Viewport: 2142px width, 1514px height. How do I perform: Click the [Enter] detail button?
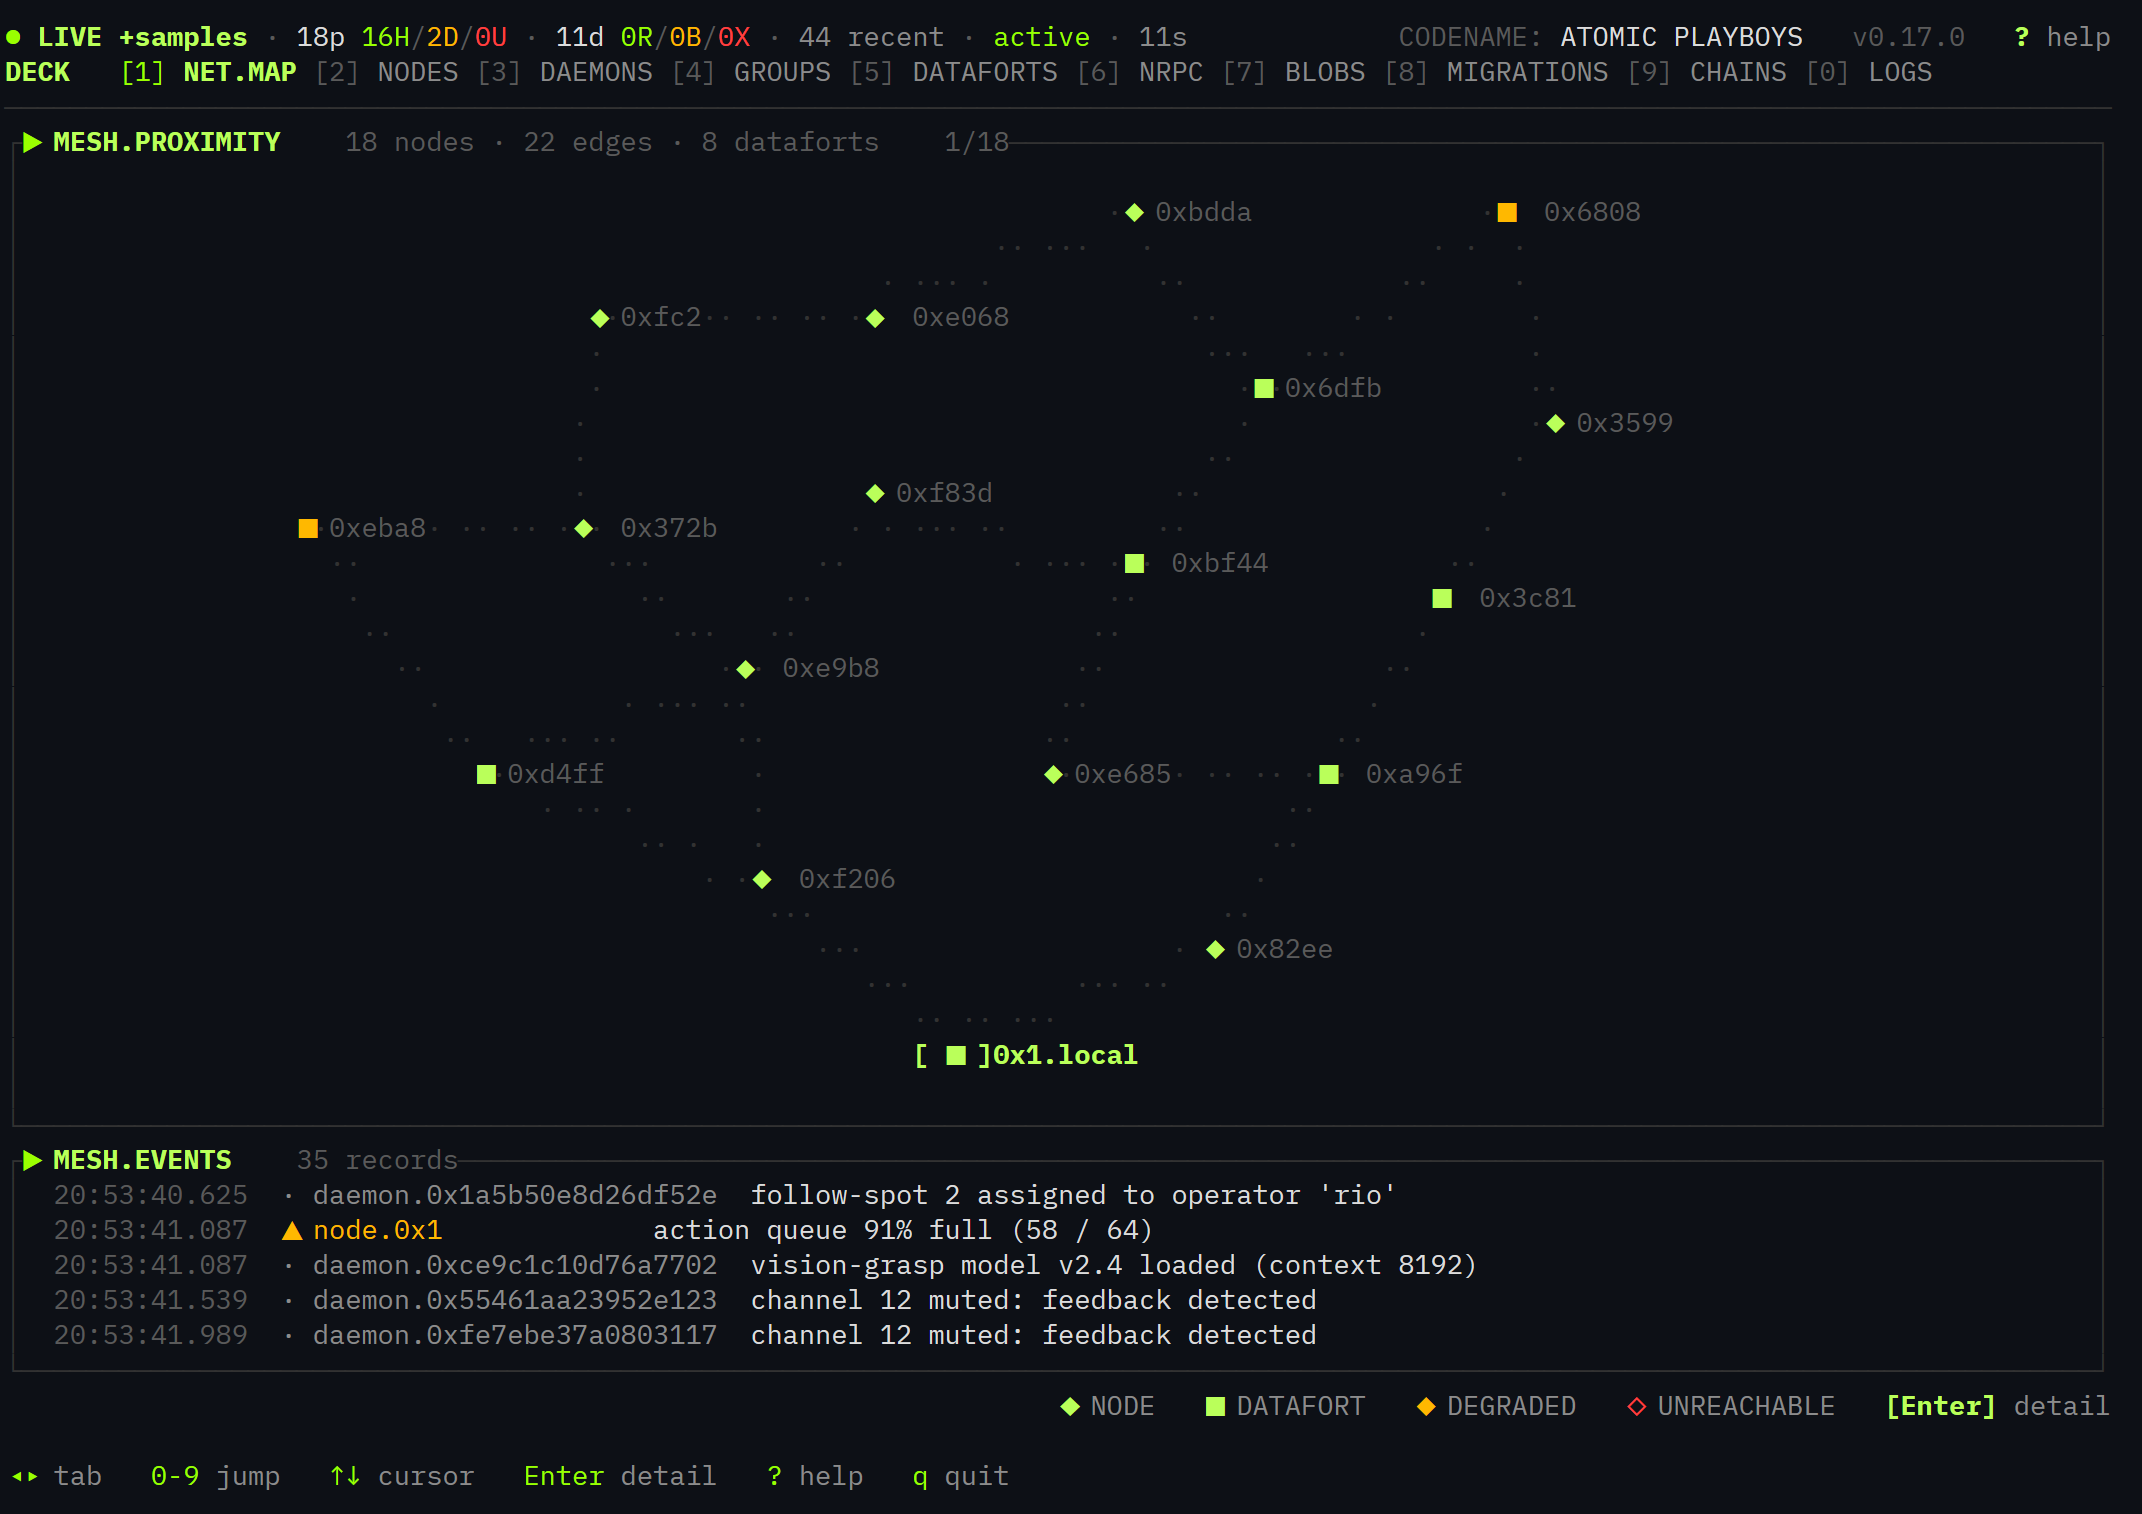[1997, 1406]
